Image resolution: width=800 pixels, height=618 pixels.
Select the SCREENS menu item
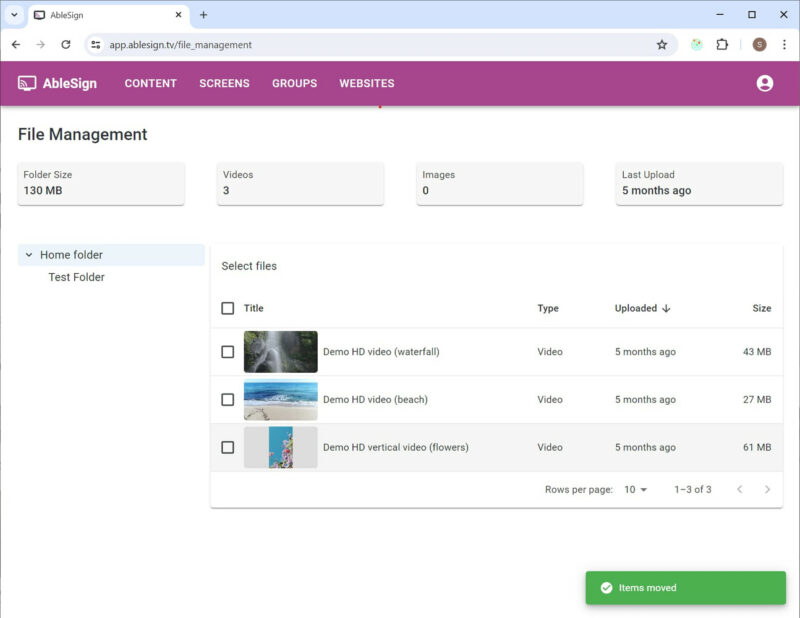click(224, 83)
